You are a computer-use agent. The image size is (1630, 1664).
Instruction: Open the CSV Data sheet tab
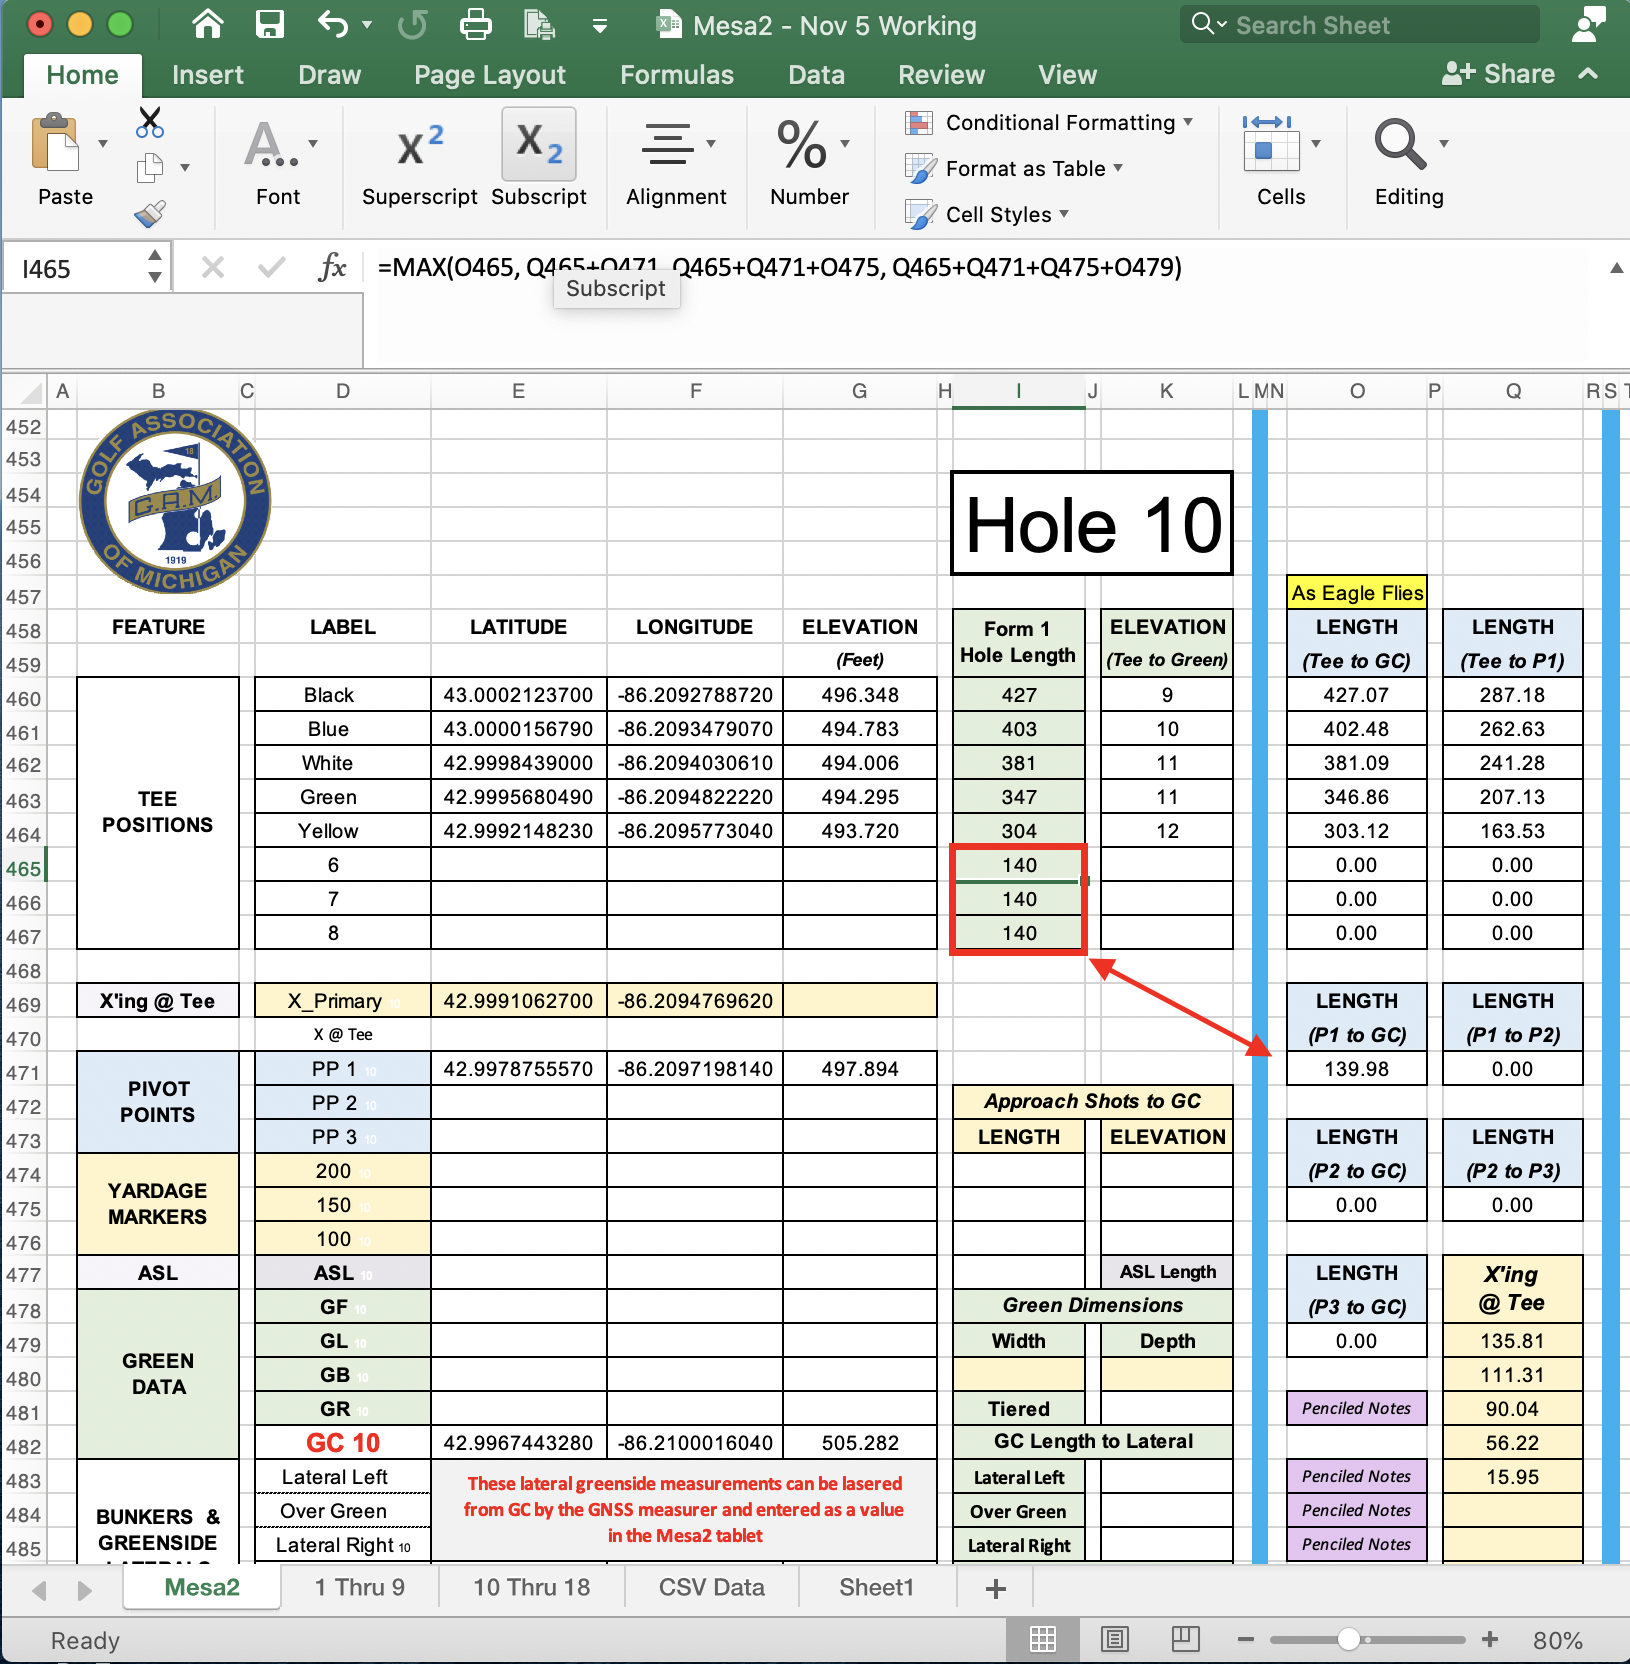712,1587
